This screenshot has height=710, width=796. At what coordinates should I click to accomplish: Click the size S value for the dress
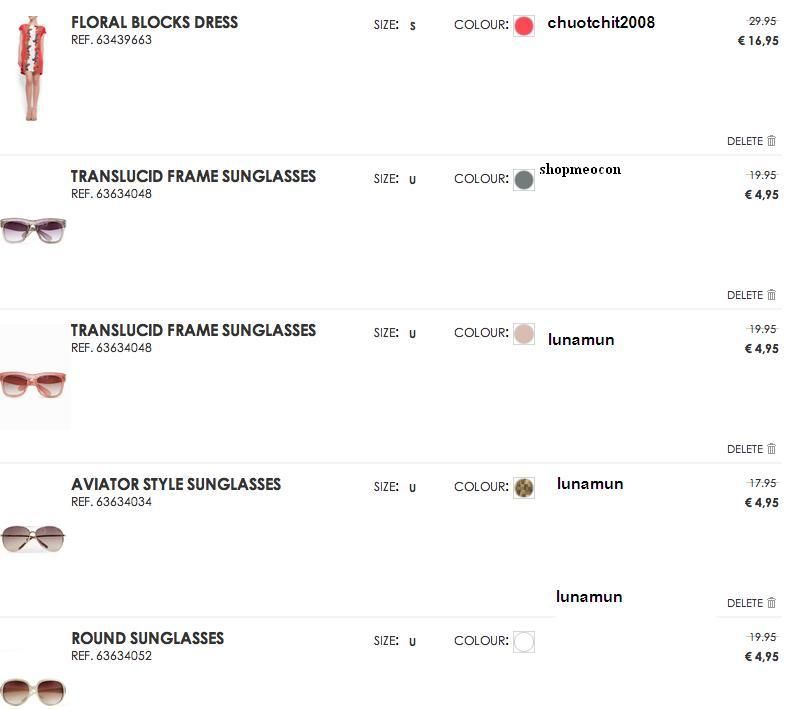point(412,26)
